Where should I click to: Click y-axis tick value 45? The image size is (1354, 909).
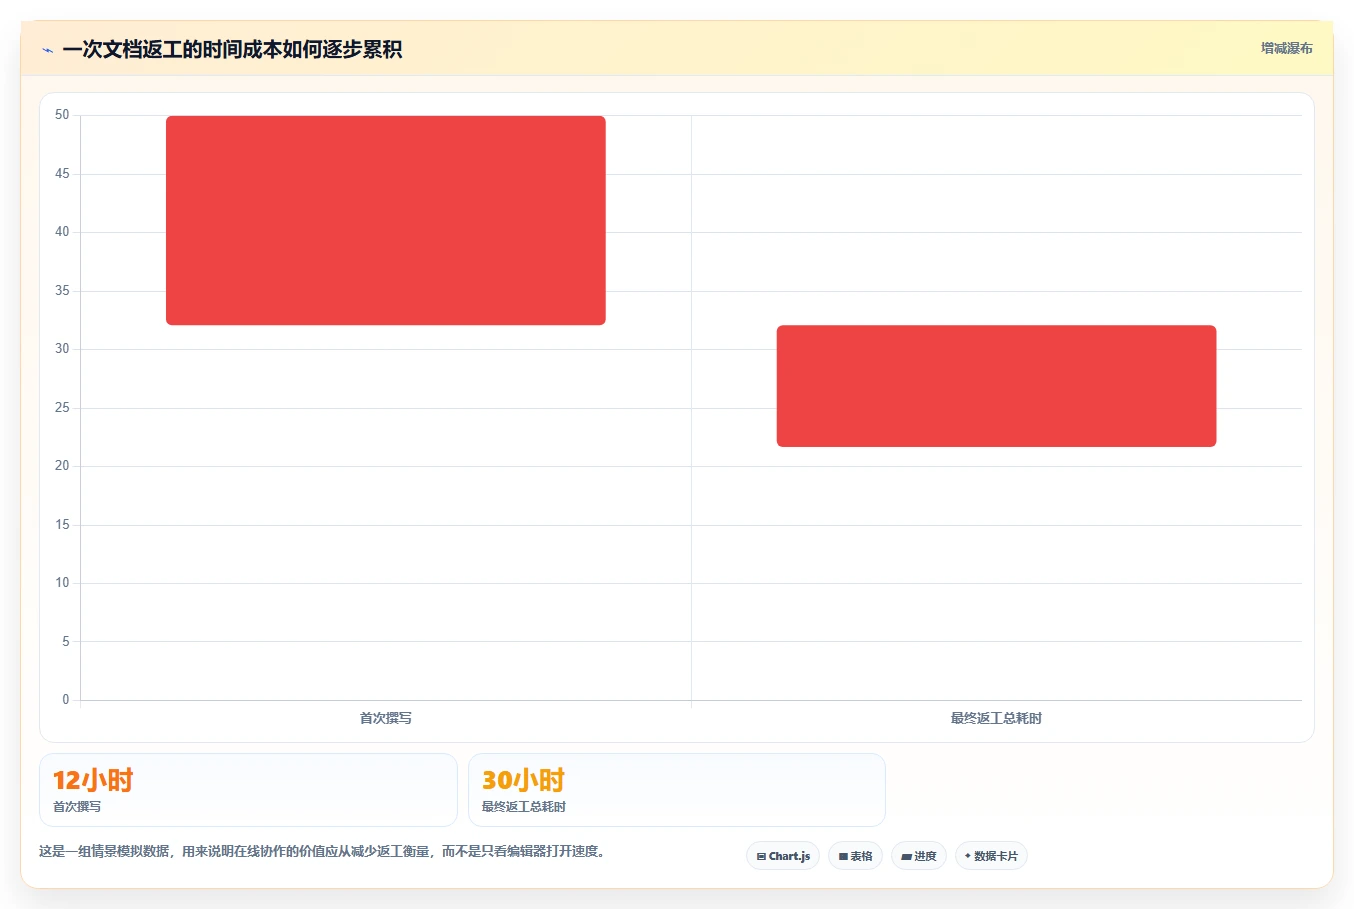coord(62,174)
